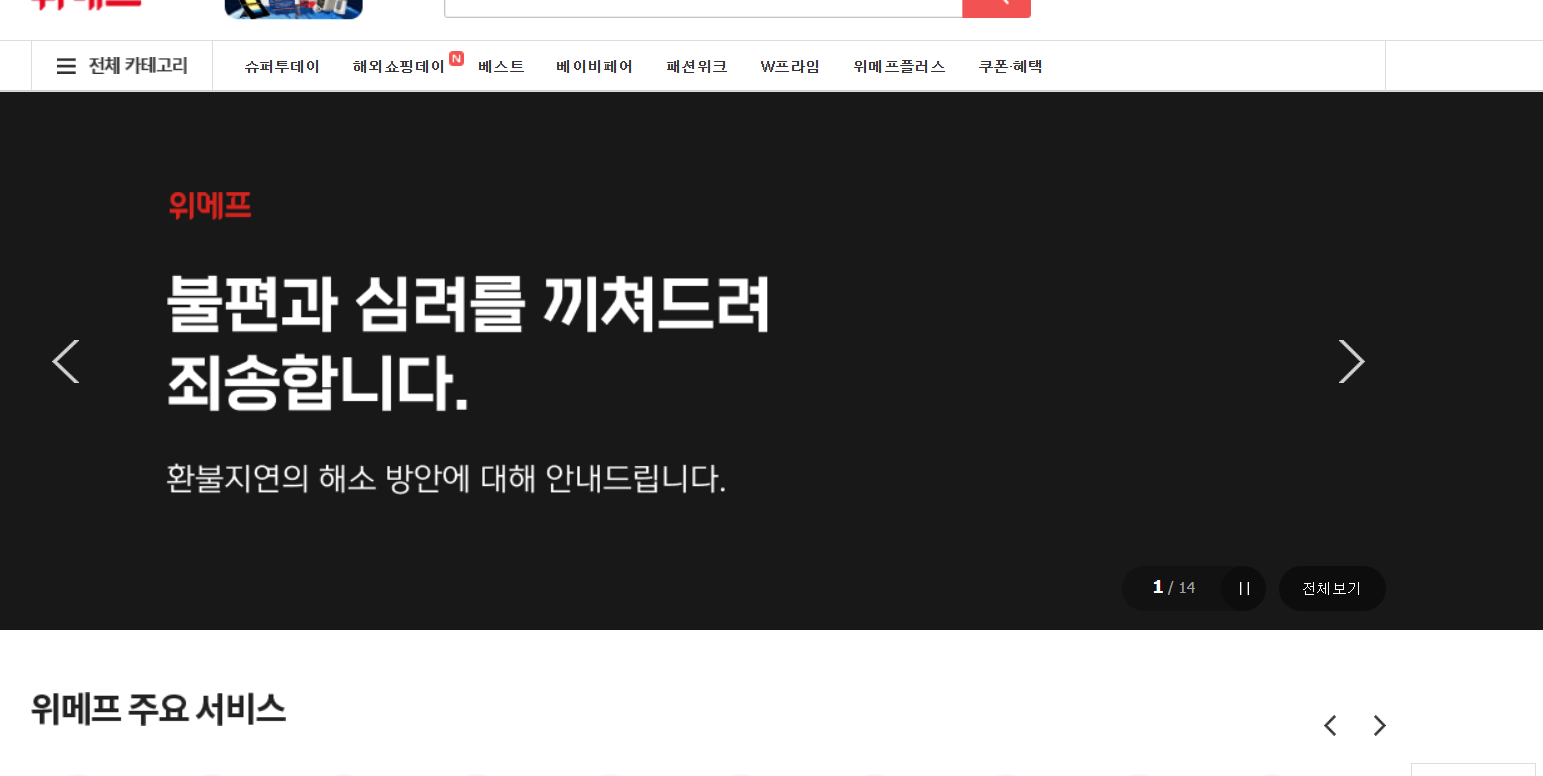Go to 슈퍼투데이 menu

click(282, 67)
